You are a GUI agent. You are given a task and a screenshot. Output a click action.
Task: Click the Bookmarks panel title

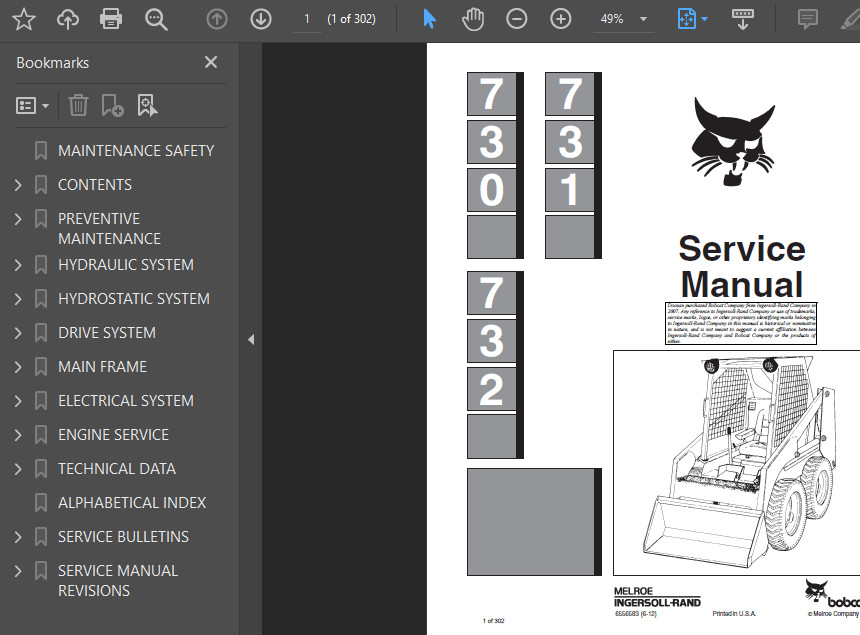click(x=53, y=63)
